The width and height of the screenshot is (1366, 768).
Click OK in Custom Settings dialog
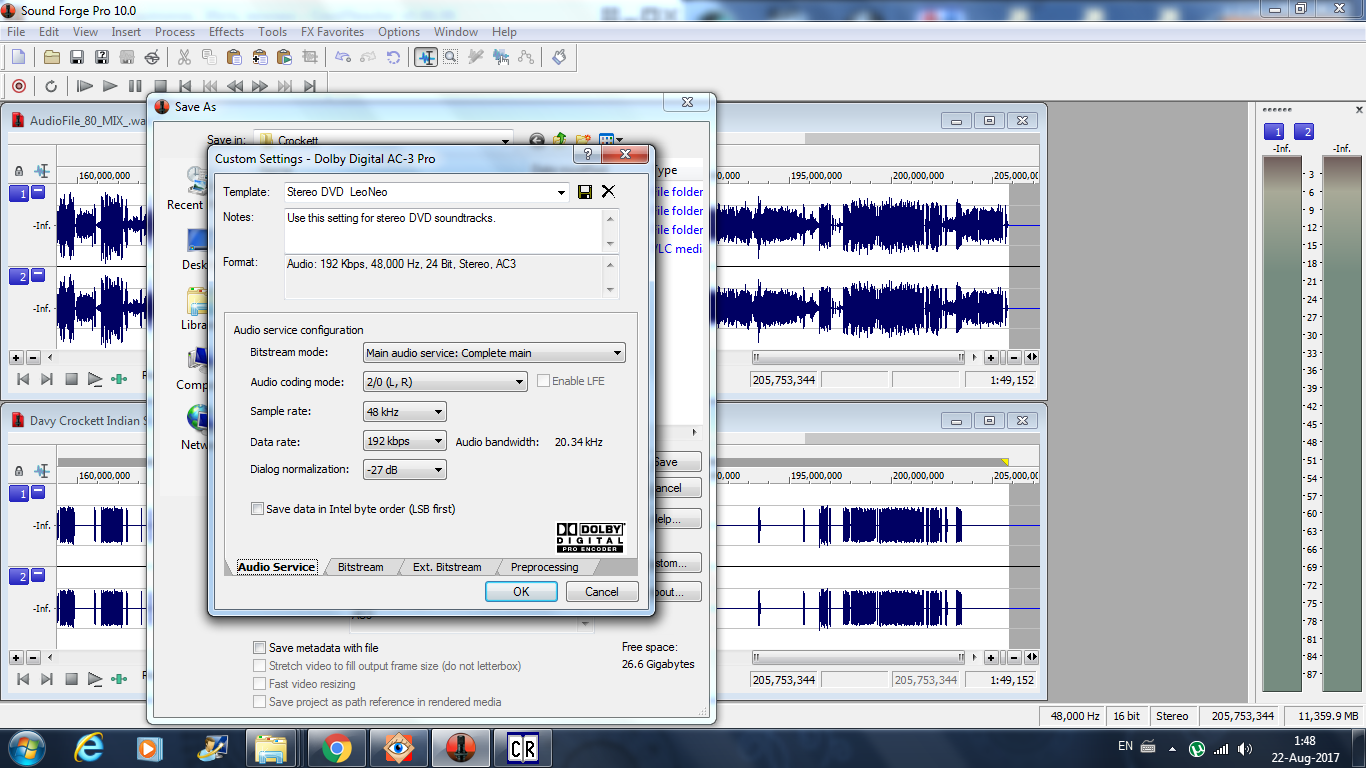tap(521, 591)
